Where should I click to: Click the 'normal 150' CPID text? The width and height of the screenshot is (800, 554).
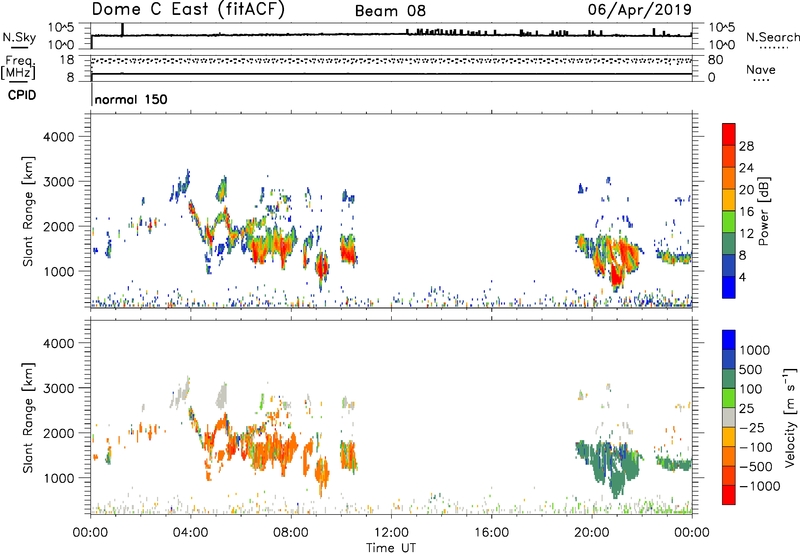[x=131, y=99]
